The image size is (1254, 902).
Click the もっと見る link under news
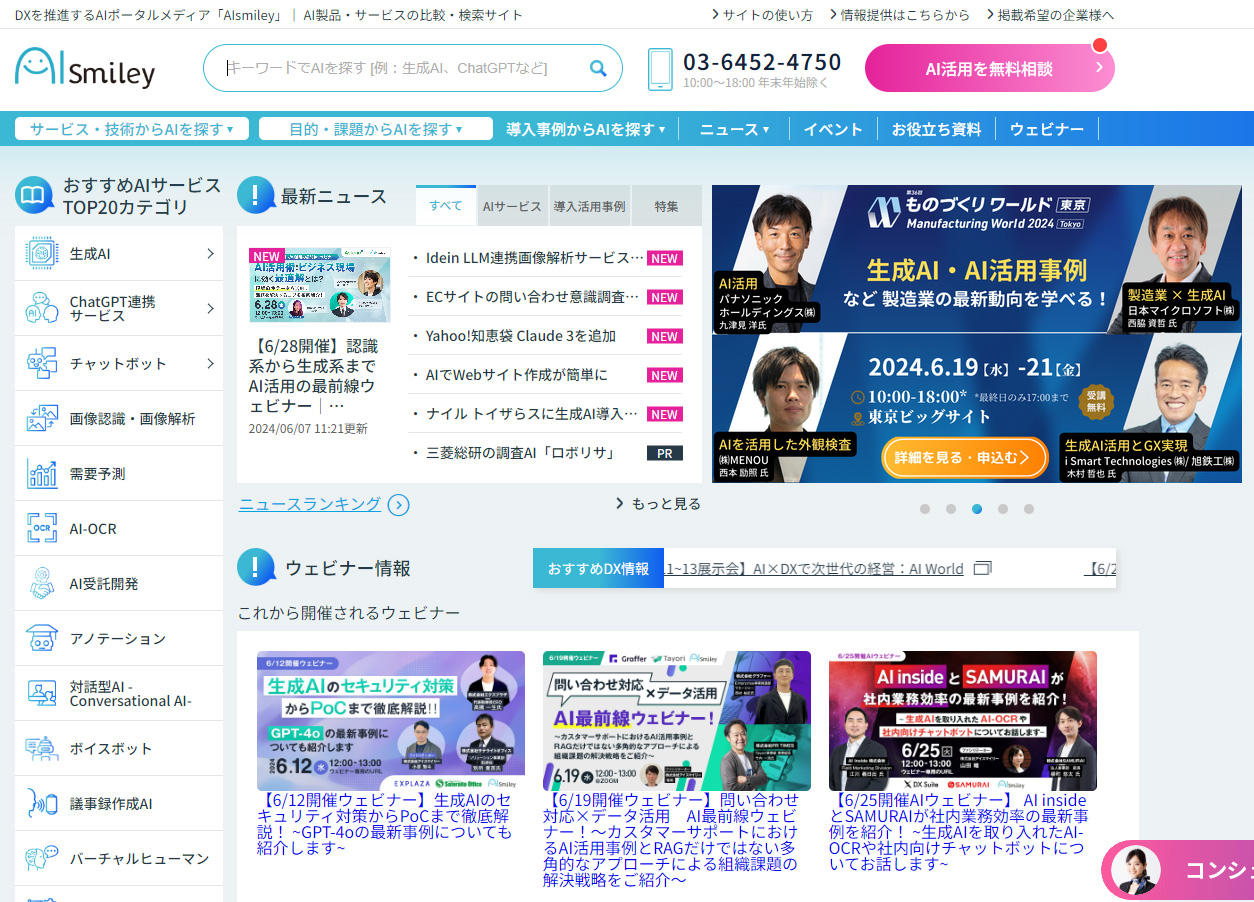659,503
